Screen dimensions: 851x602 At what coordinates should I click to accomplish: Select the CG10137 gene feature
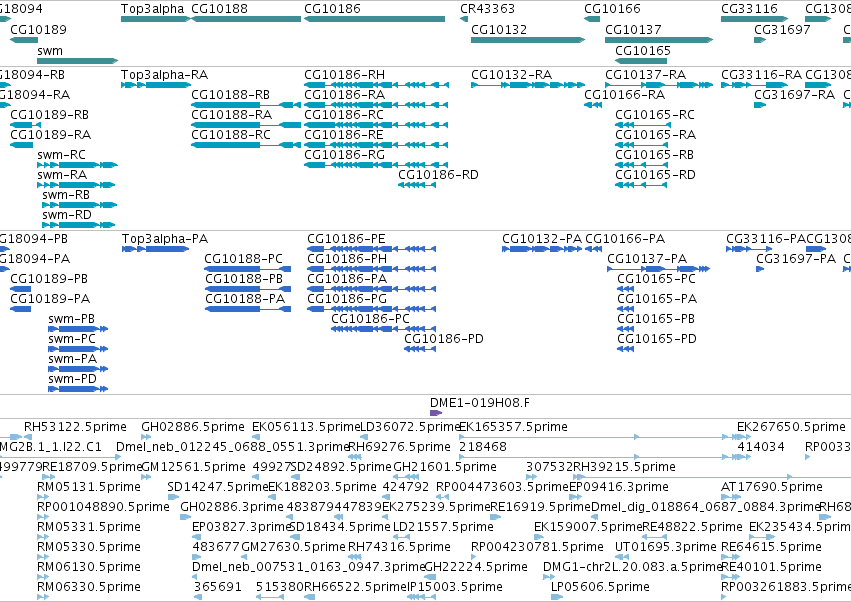tap(659, 40)
